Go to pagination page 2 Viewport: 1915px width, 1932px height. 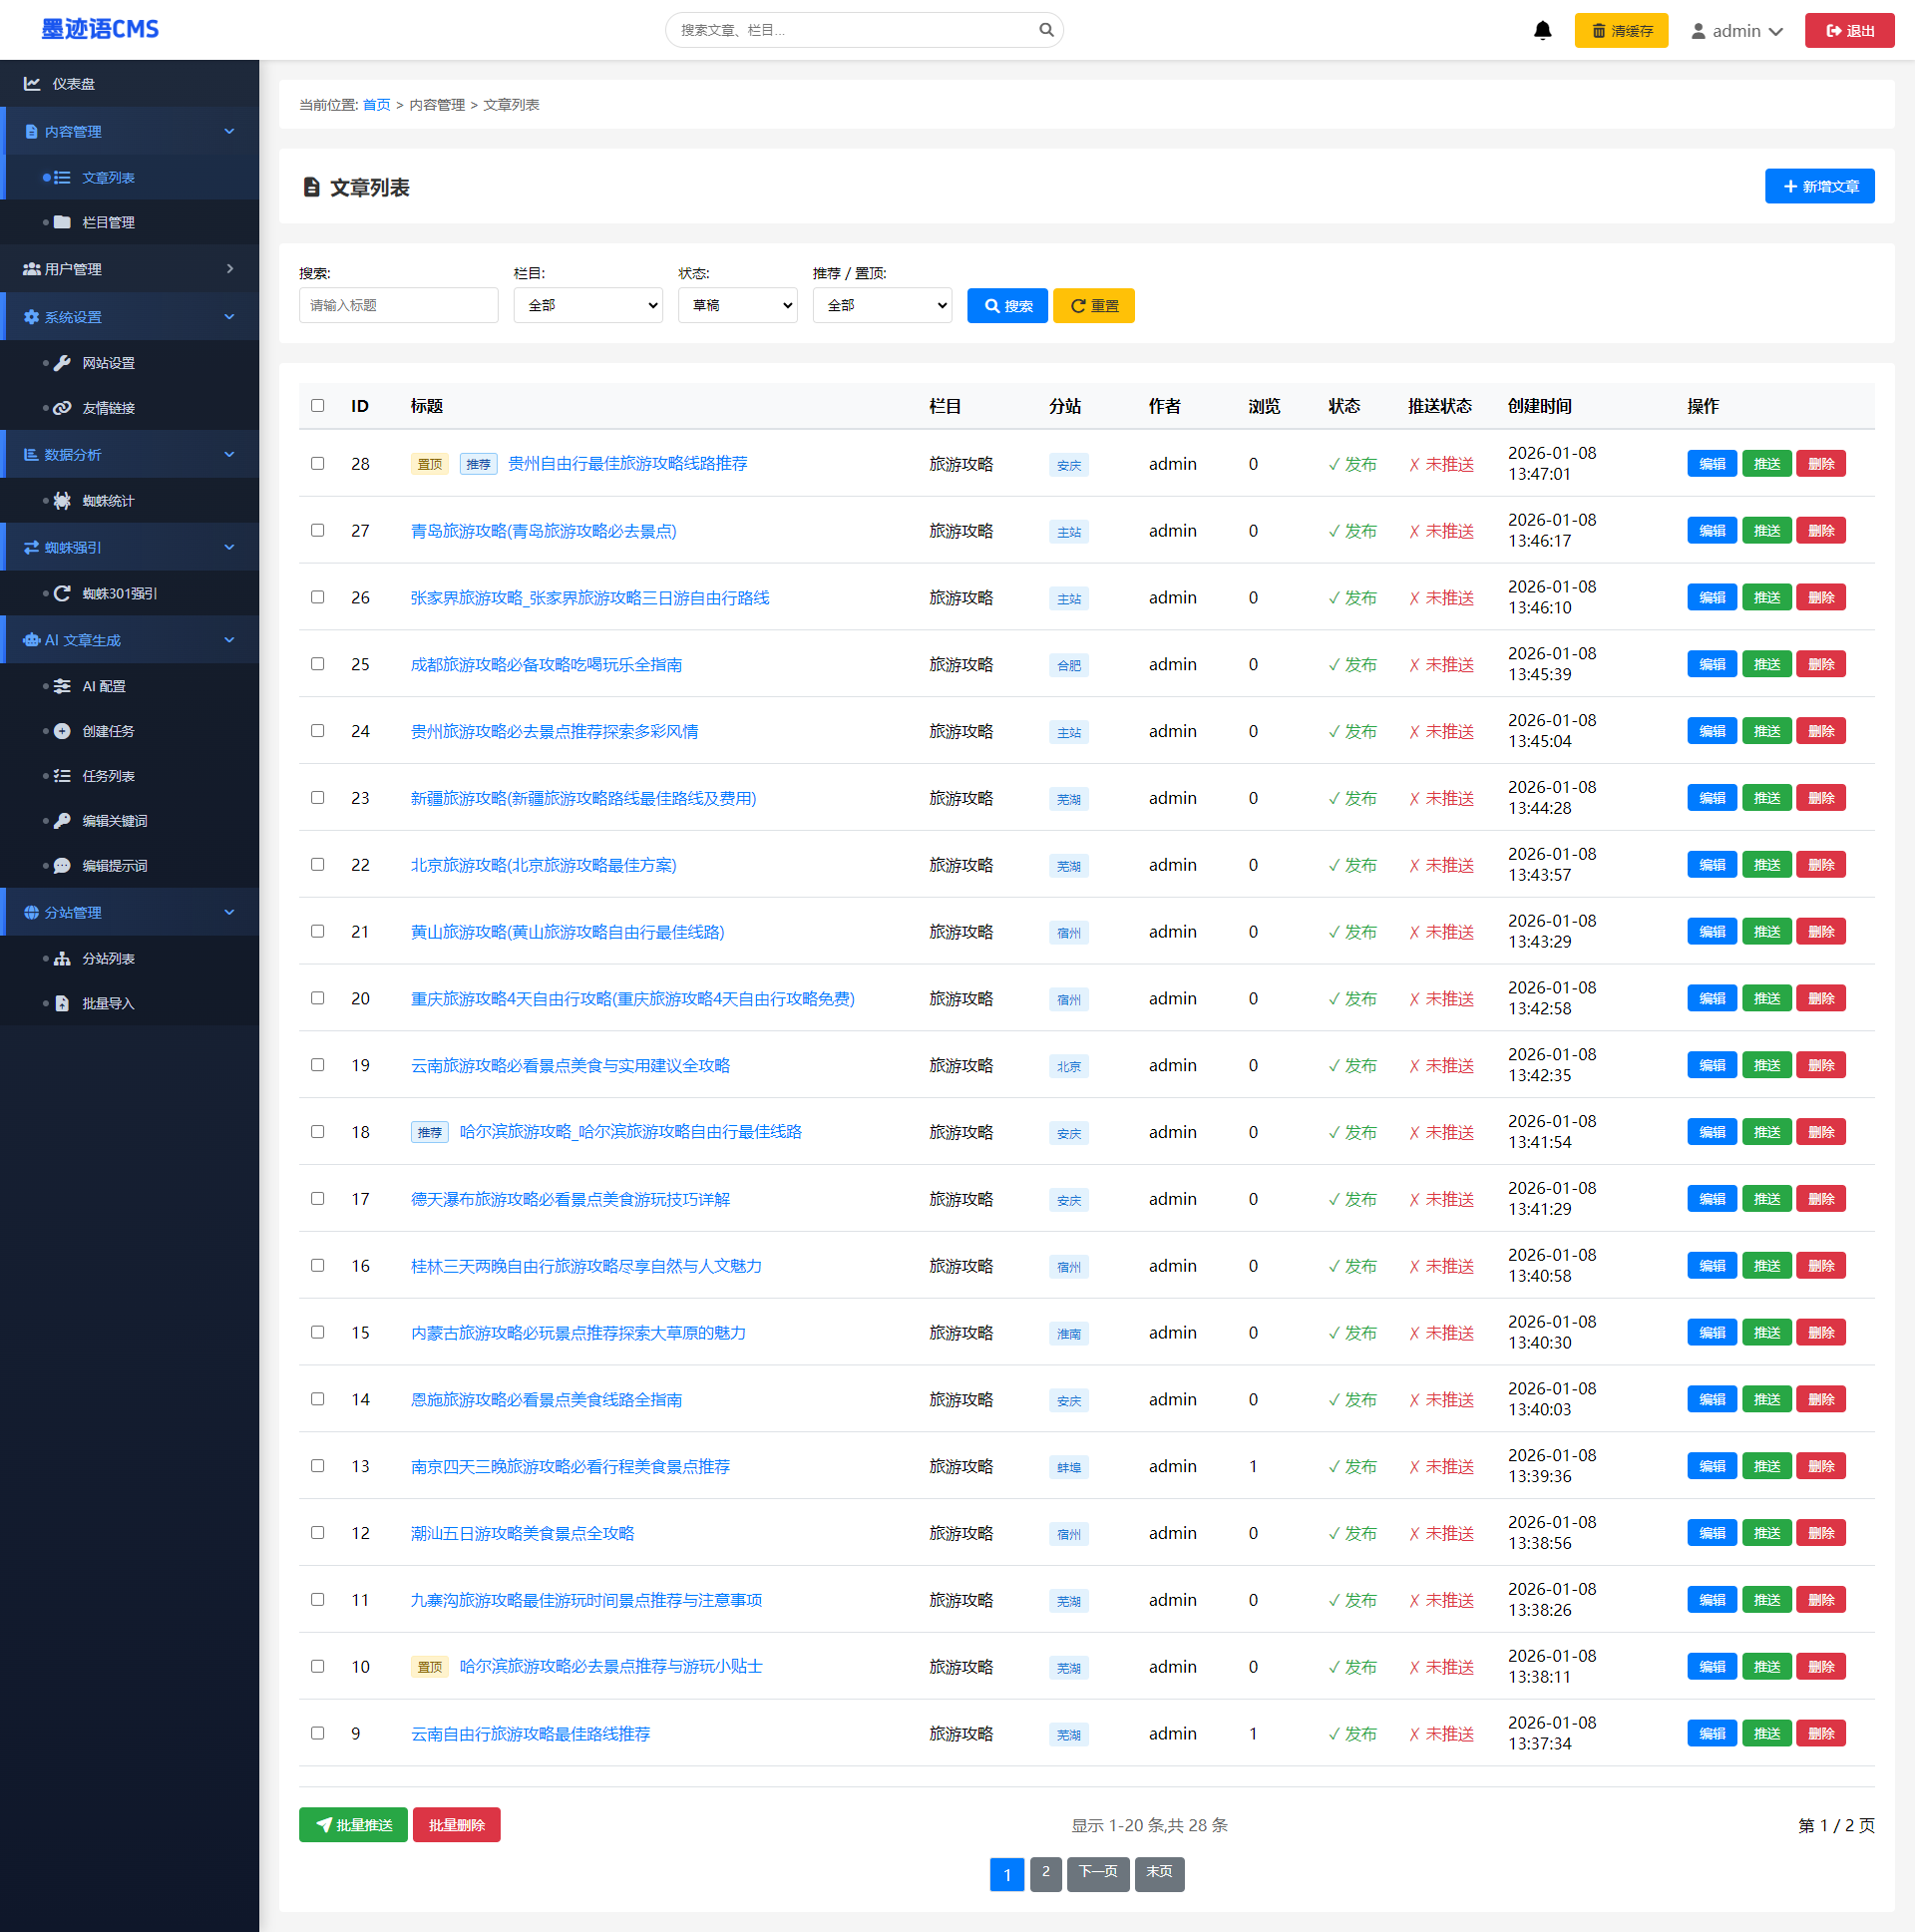click(1045, 1872)
